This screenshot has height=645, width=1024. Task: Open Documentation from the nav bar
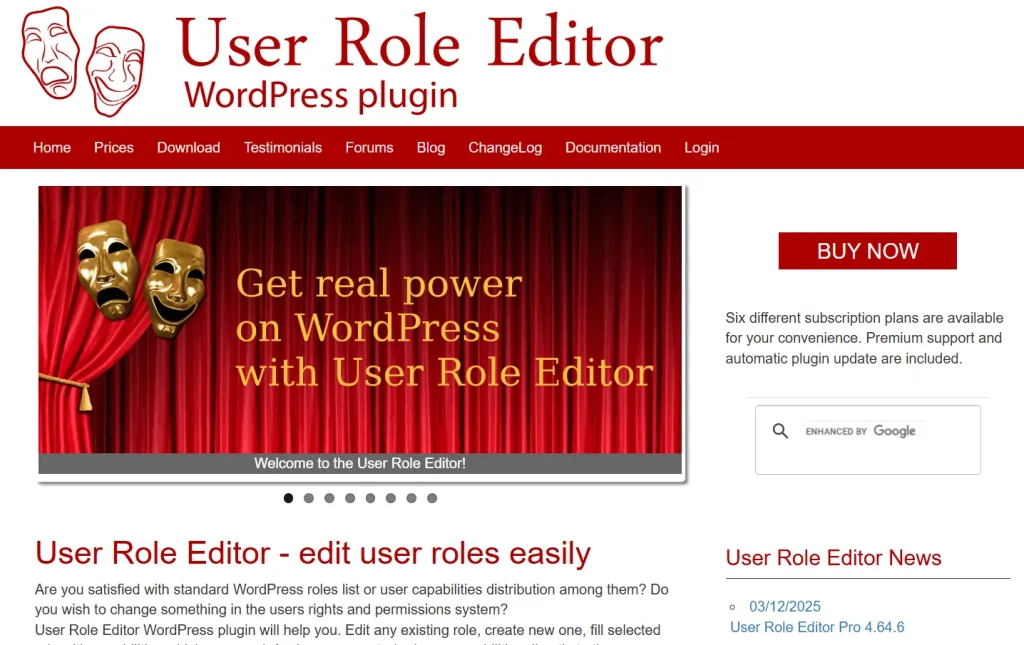[x=613, y=148]
